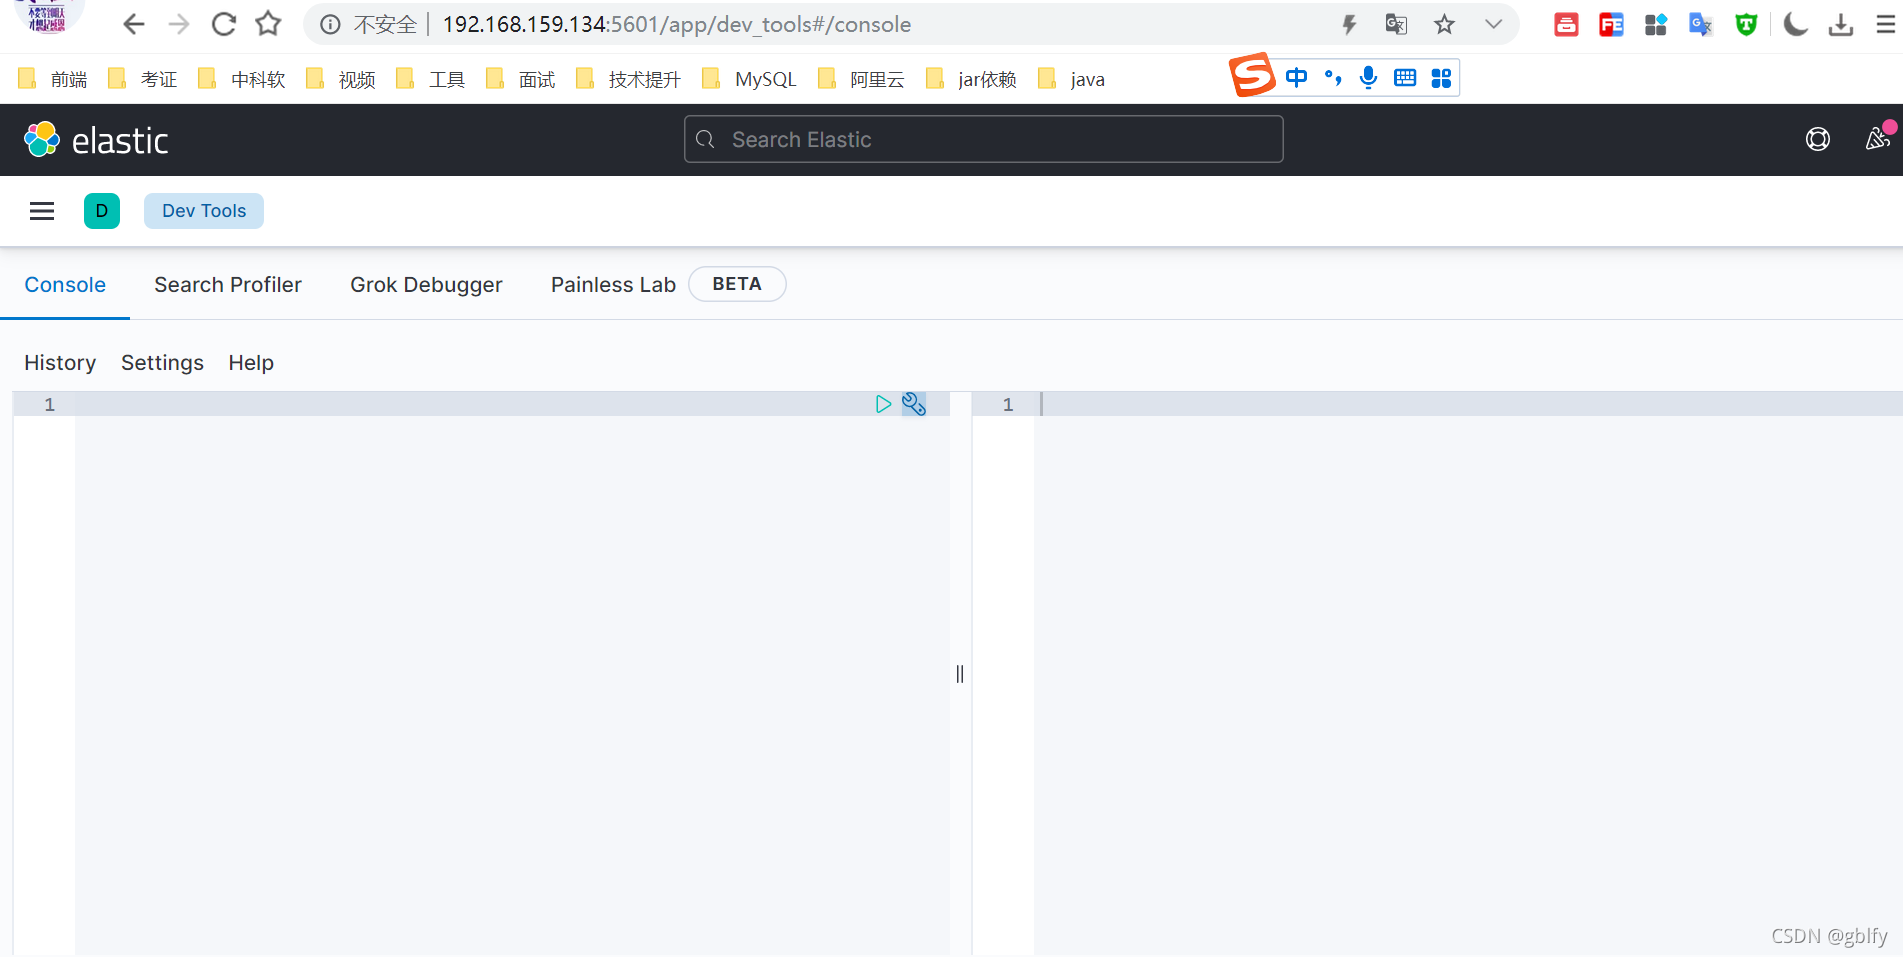Screen dimensions: 1903x957
Task: Click the star icon next to reload
Action: [268, 24]
